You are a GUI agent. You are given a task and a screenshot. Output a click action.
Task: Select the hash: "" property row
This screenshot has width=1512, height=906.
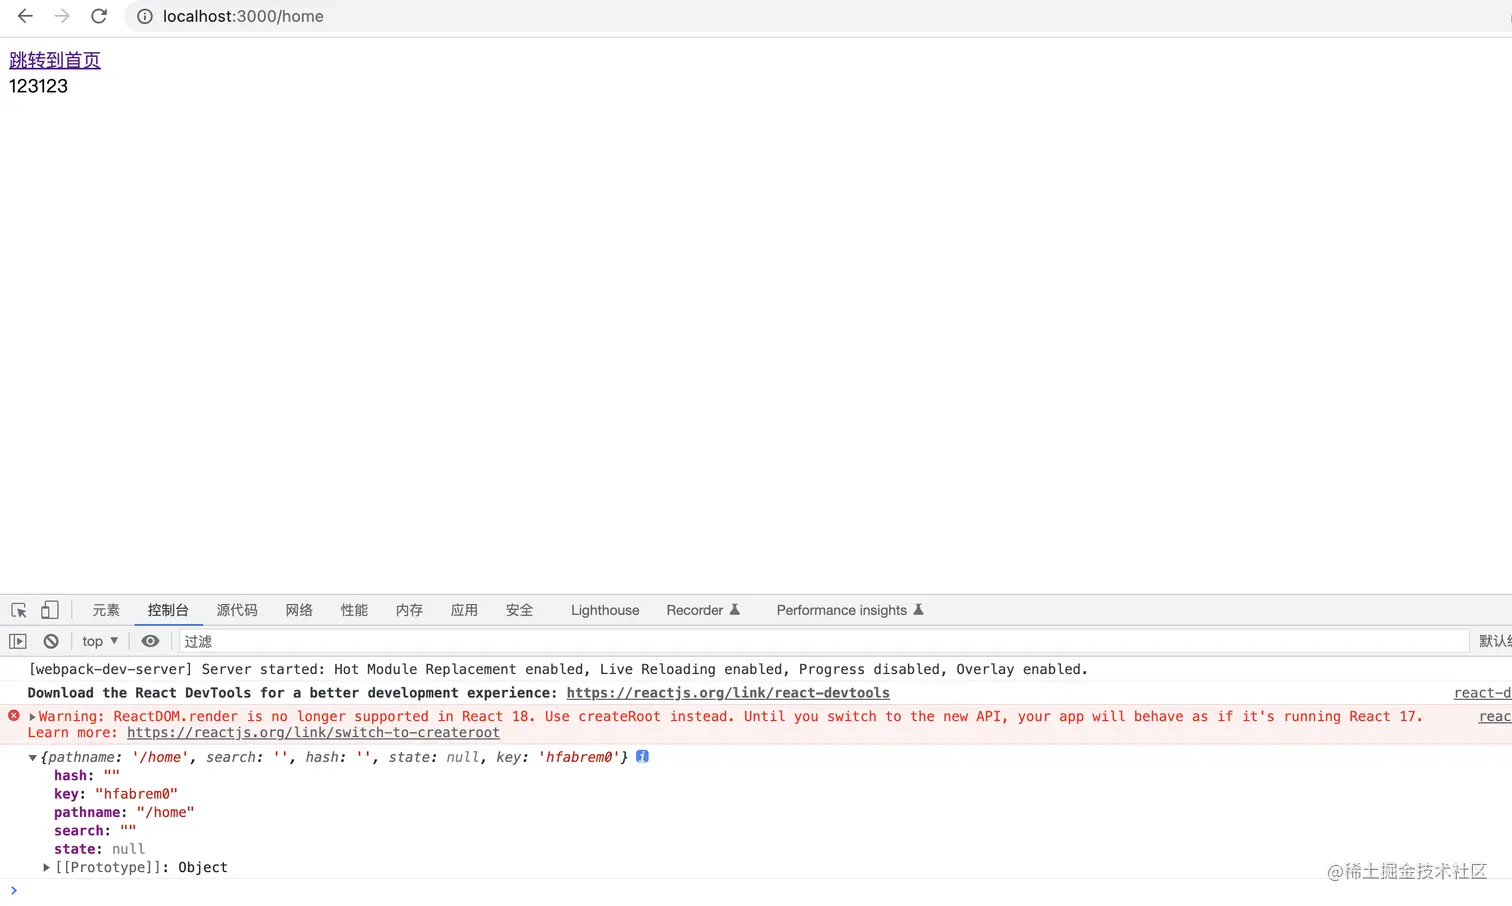click(87, 775)
